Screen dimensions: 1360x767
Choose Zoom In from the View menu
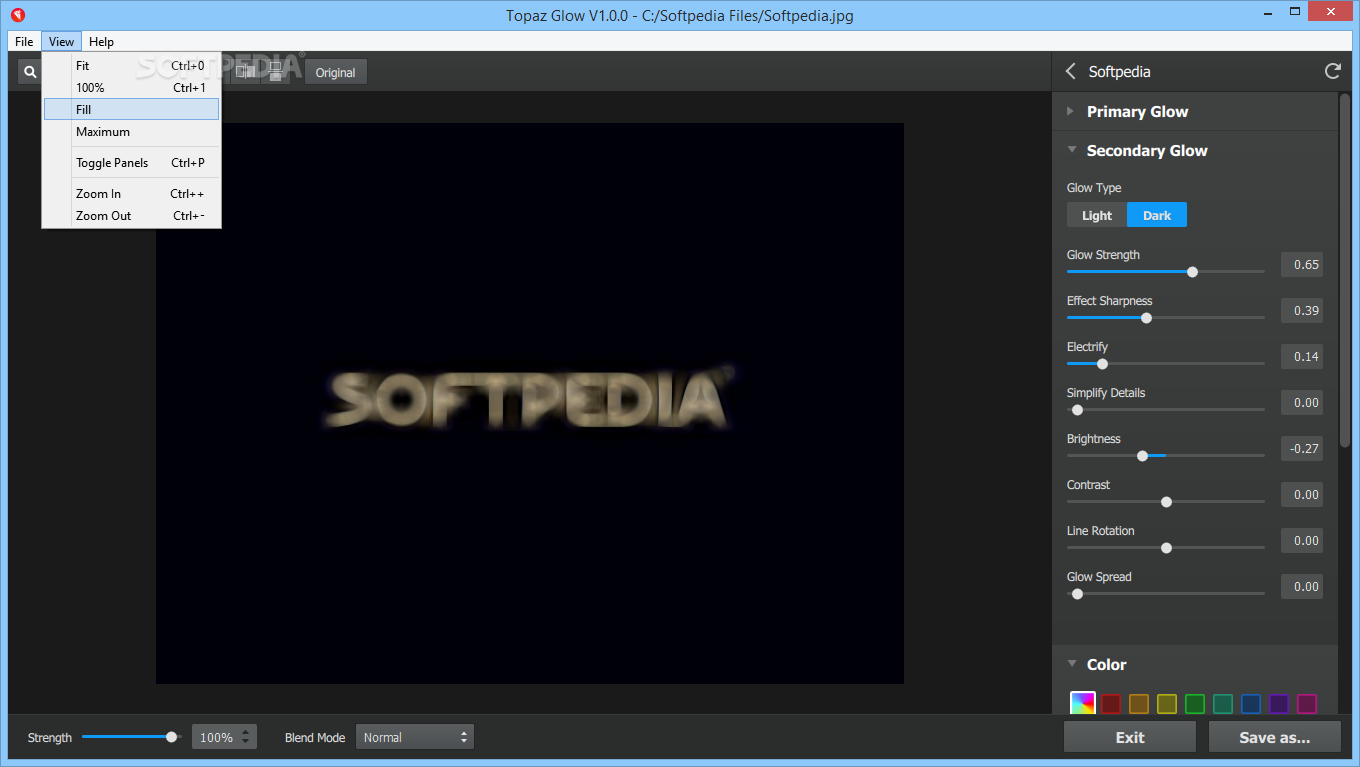click(131, 194)
